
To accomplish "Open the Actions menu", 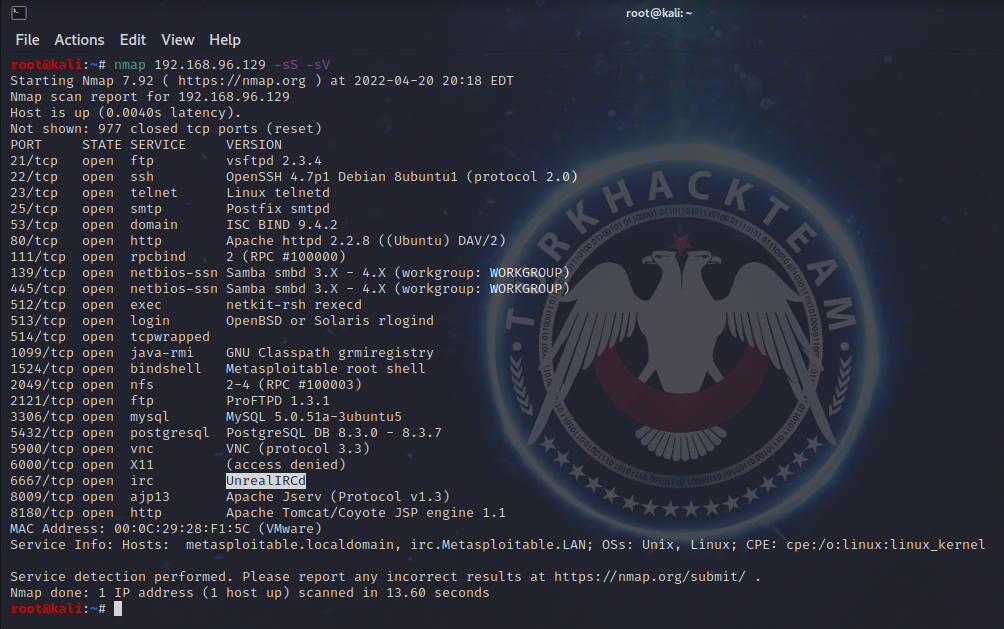I will [79, 40].
